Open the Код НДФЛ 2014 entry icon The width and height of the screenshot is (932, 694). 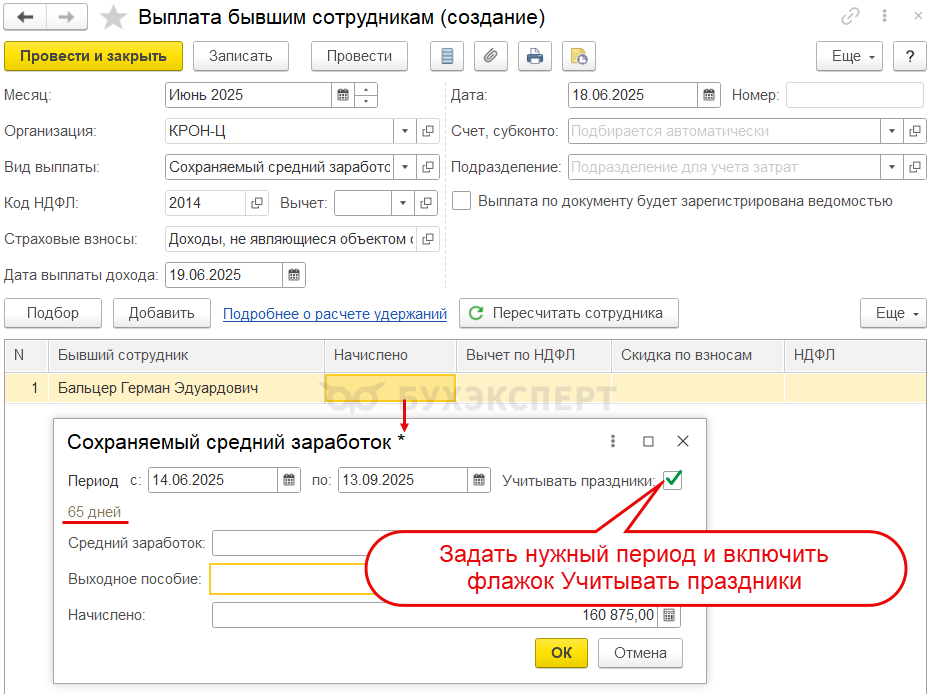(x=257, y=203)
